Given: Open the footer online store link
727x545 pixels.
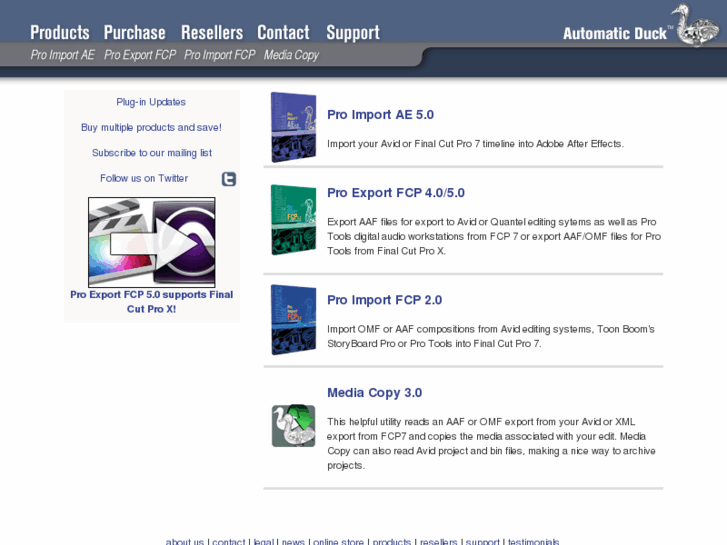Looking at the screenshot, I should [x=338, y=541].
